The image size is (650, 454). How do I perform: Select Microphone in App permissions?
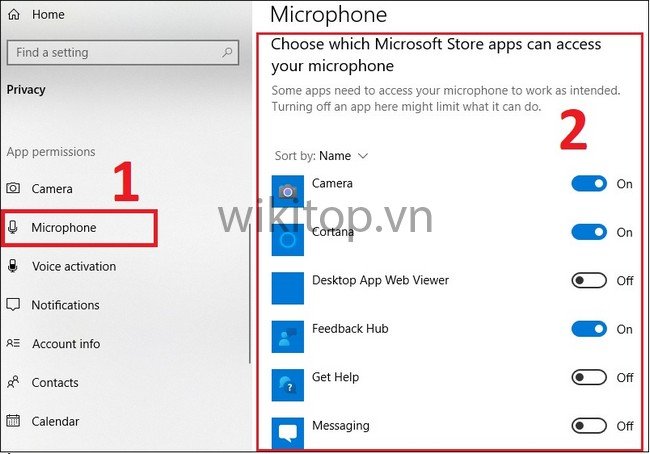(64, 228)
